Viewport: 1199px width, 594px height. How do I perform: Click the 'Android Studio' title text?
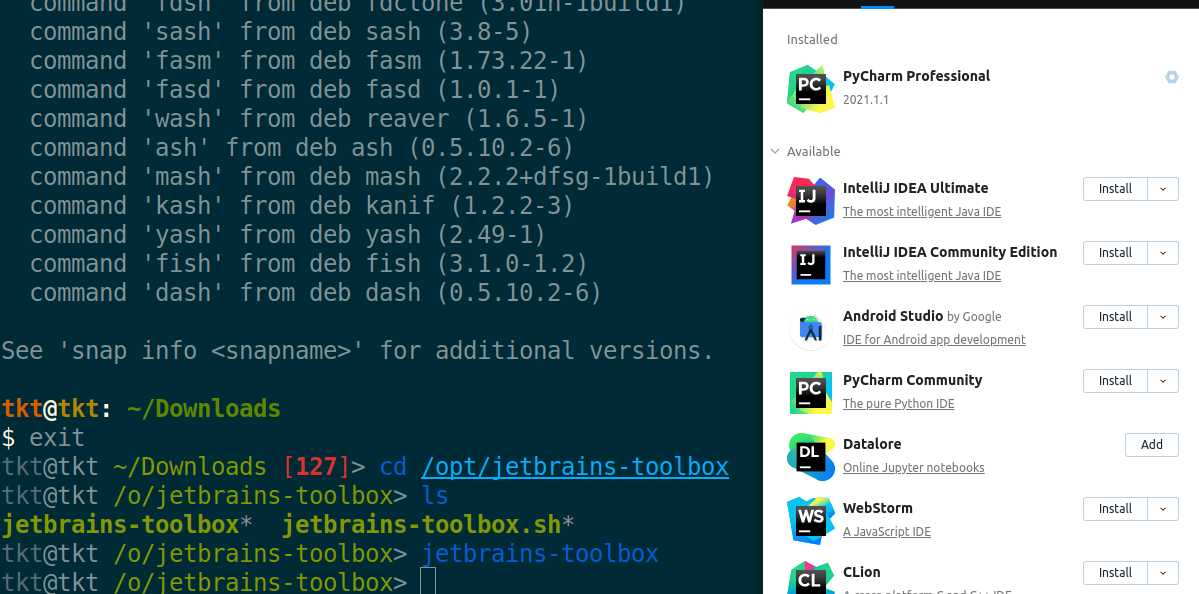click(892, 316)
